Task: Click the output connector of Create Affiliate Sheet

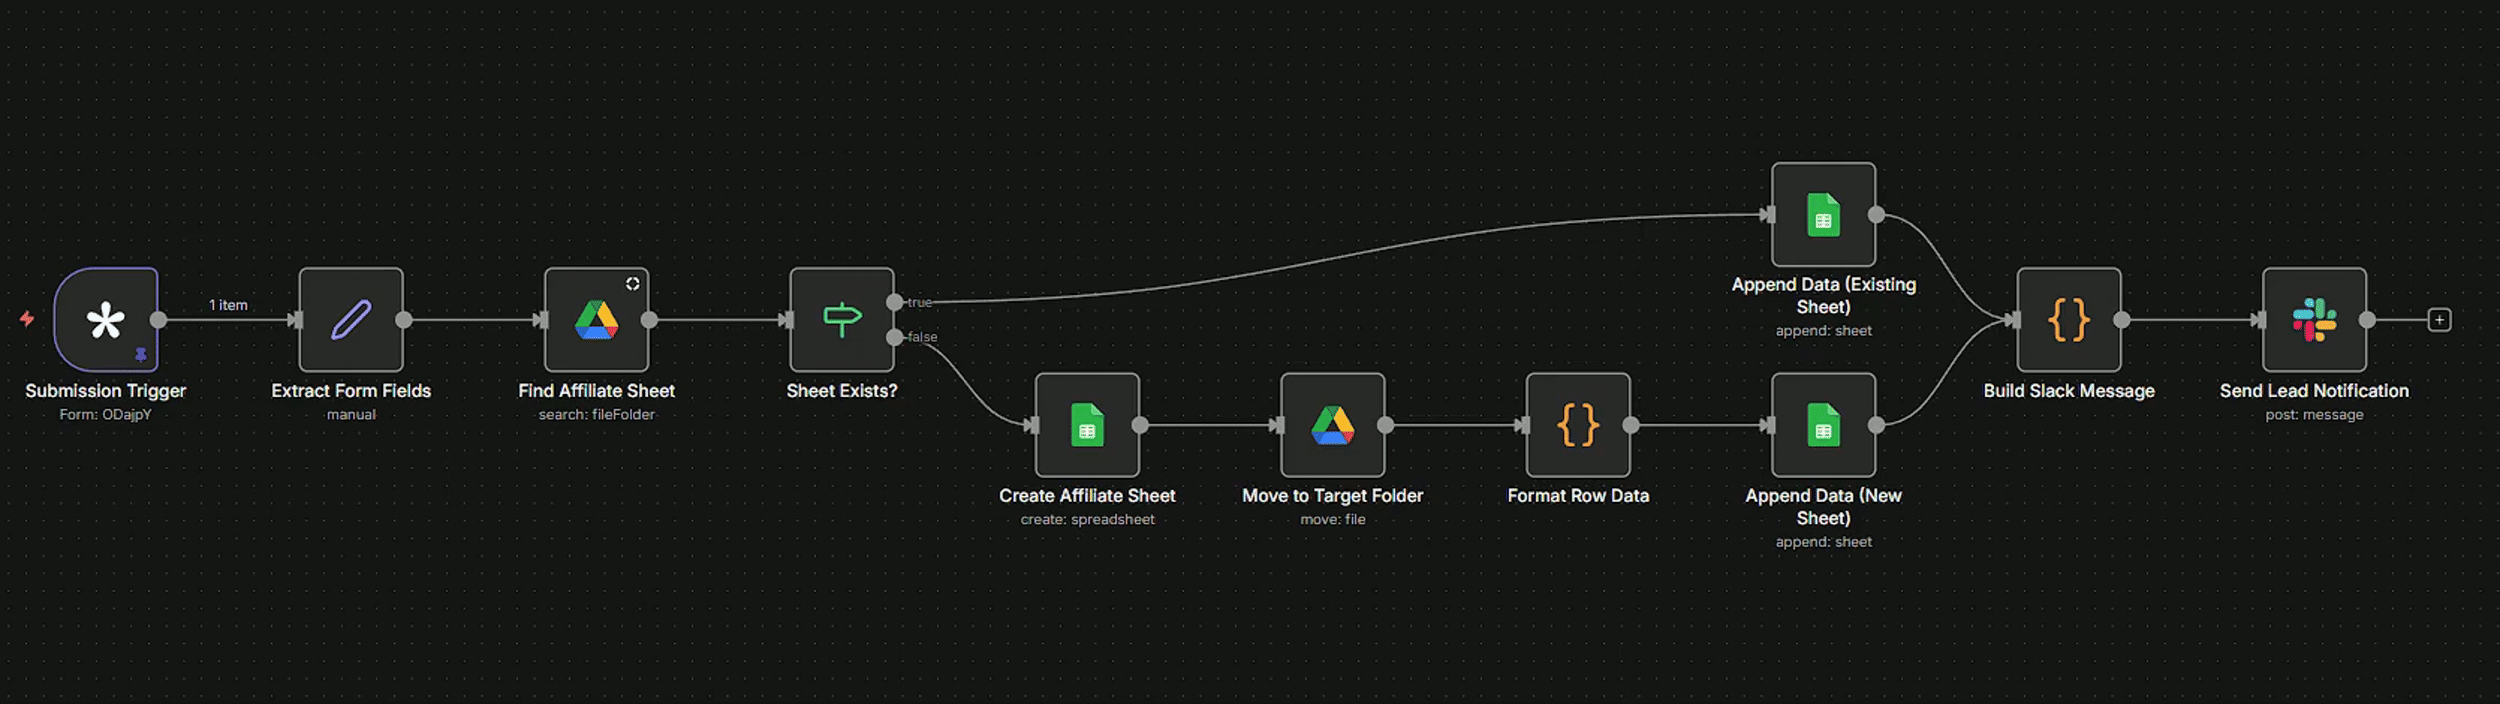Action: (x=1140, y=425)
